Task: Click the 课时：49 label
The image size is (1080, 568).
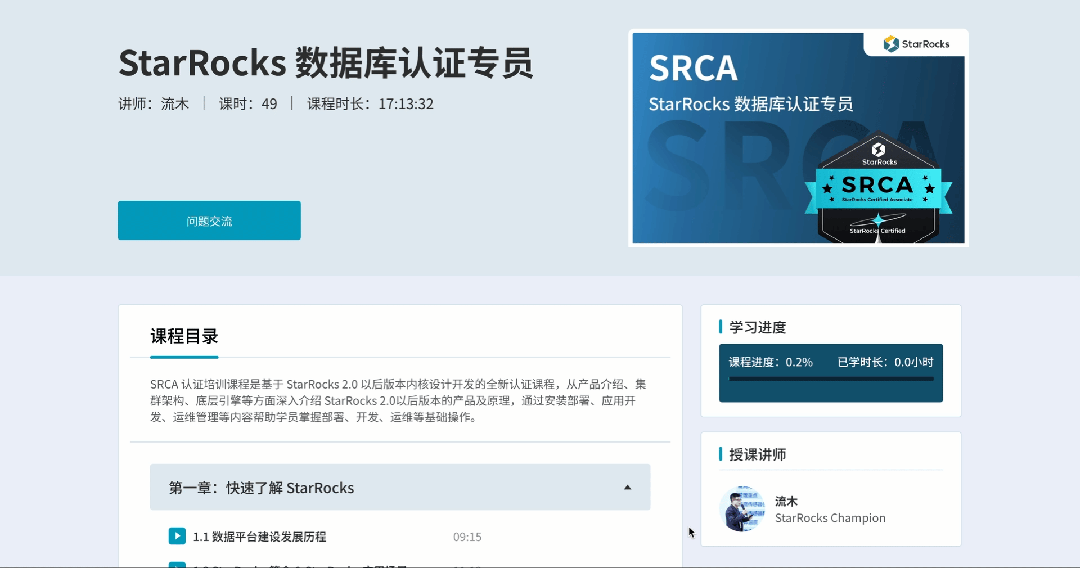Action: (248, 104)
